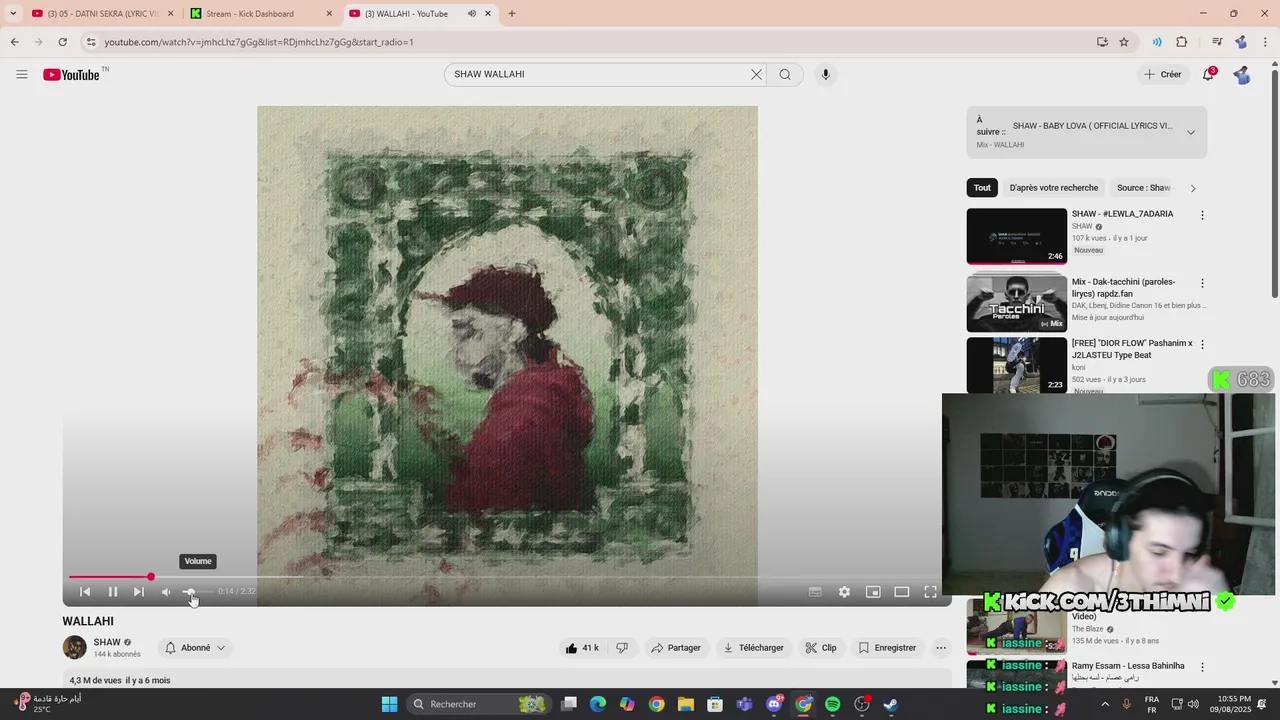This screenshot has height=720, width=1280.
Task: Enter fullscreen video mode
Action: click(x=930, y=592)
